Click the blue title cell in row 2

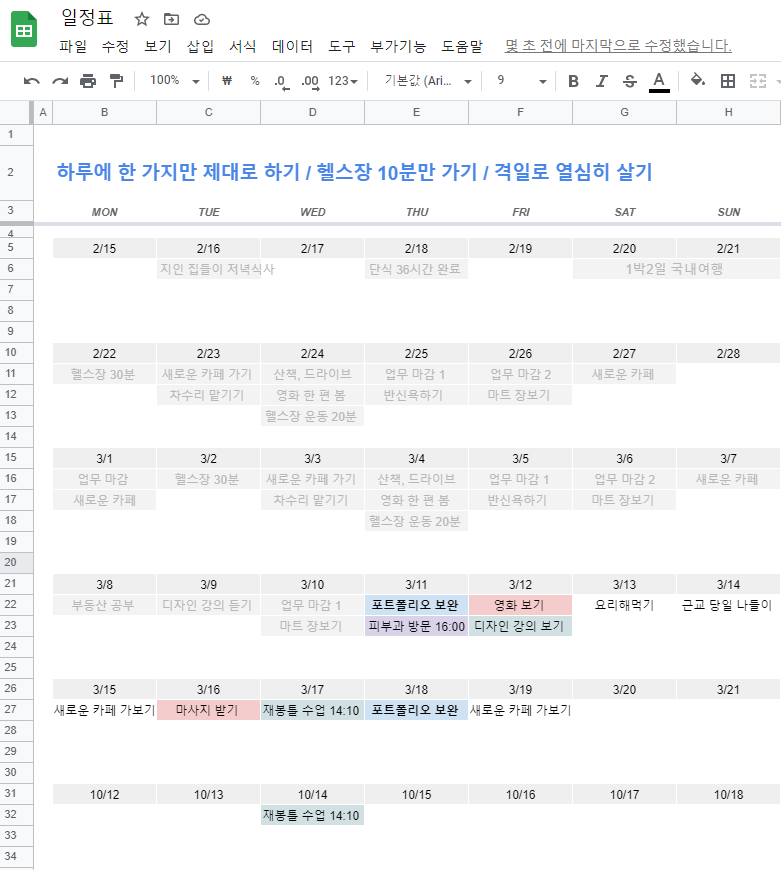354,172
